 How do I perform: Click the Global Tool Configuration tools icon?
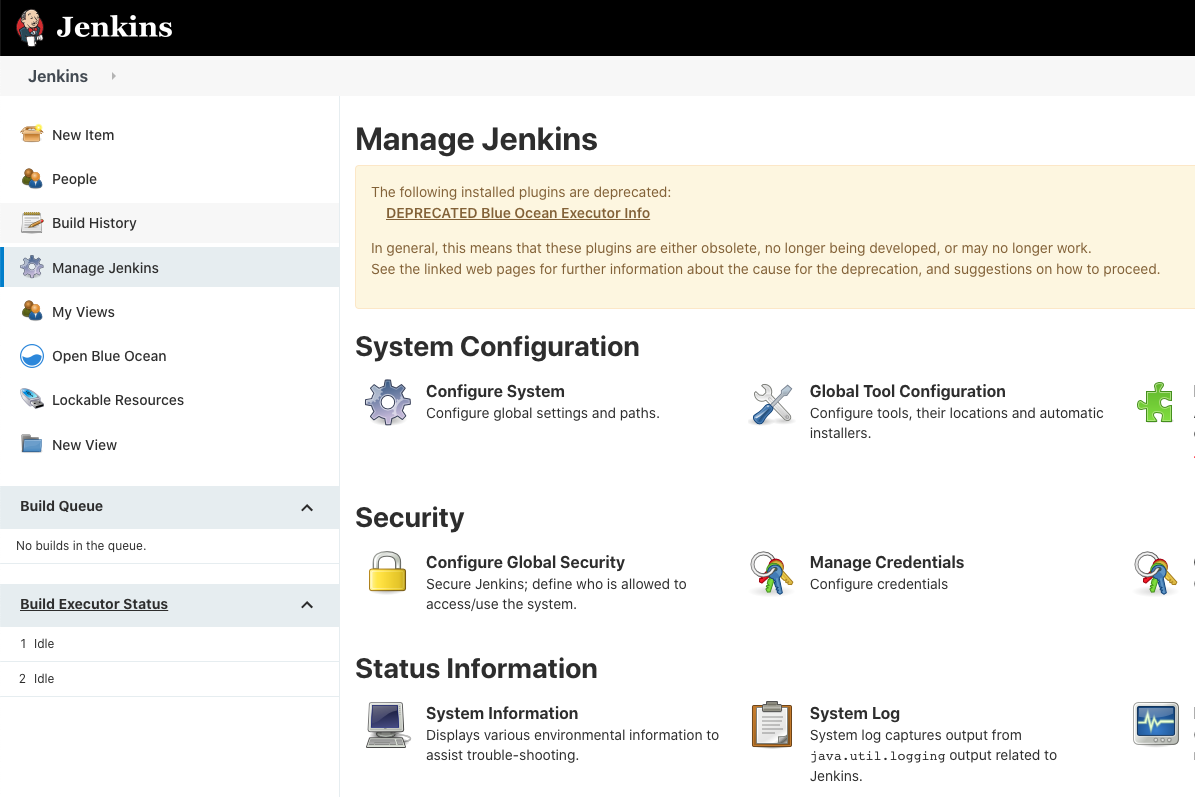point(772,403)
